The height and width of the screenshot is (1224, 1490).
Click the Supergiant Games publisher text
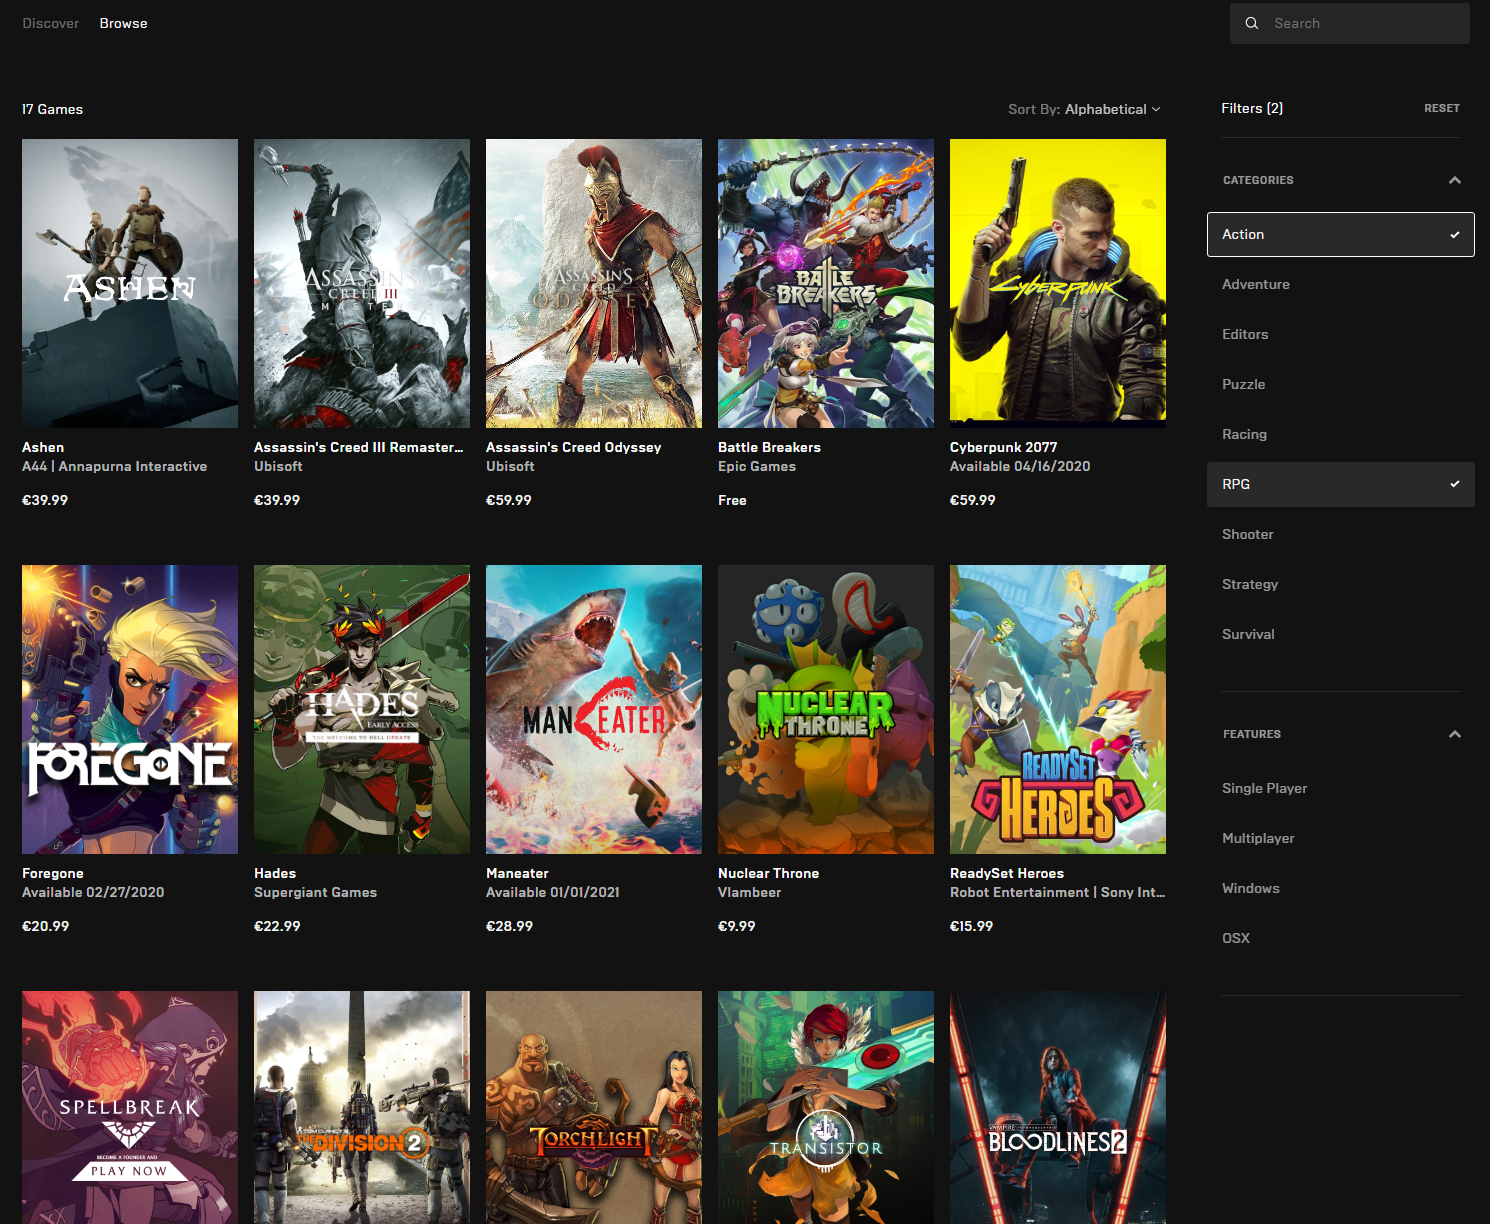coord(315,892)
